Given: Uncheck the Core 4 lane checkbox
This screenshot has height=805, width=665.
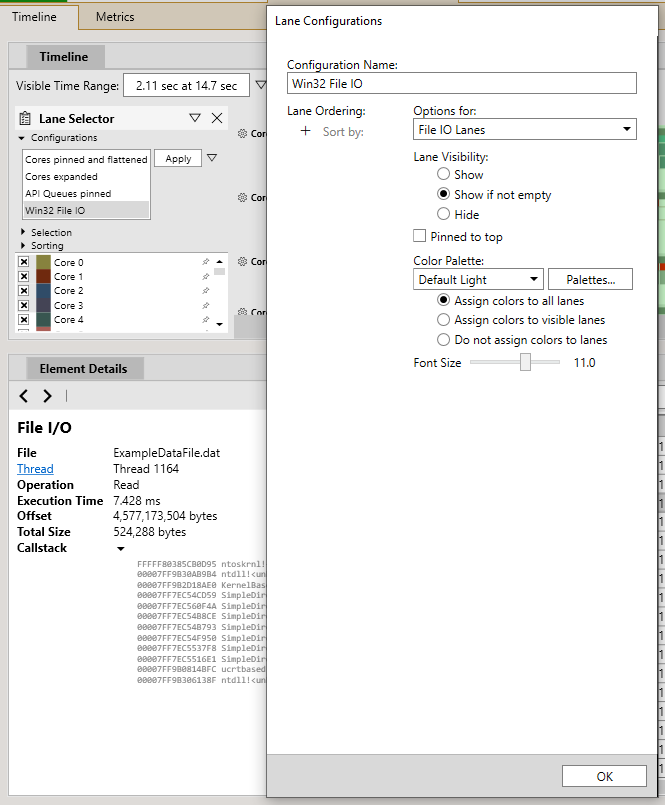Looking at the screenshot, I should point(24,319).
